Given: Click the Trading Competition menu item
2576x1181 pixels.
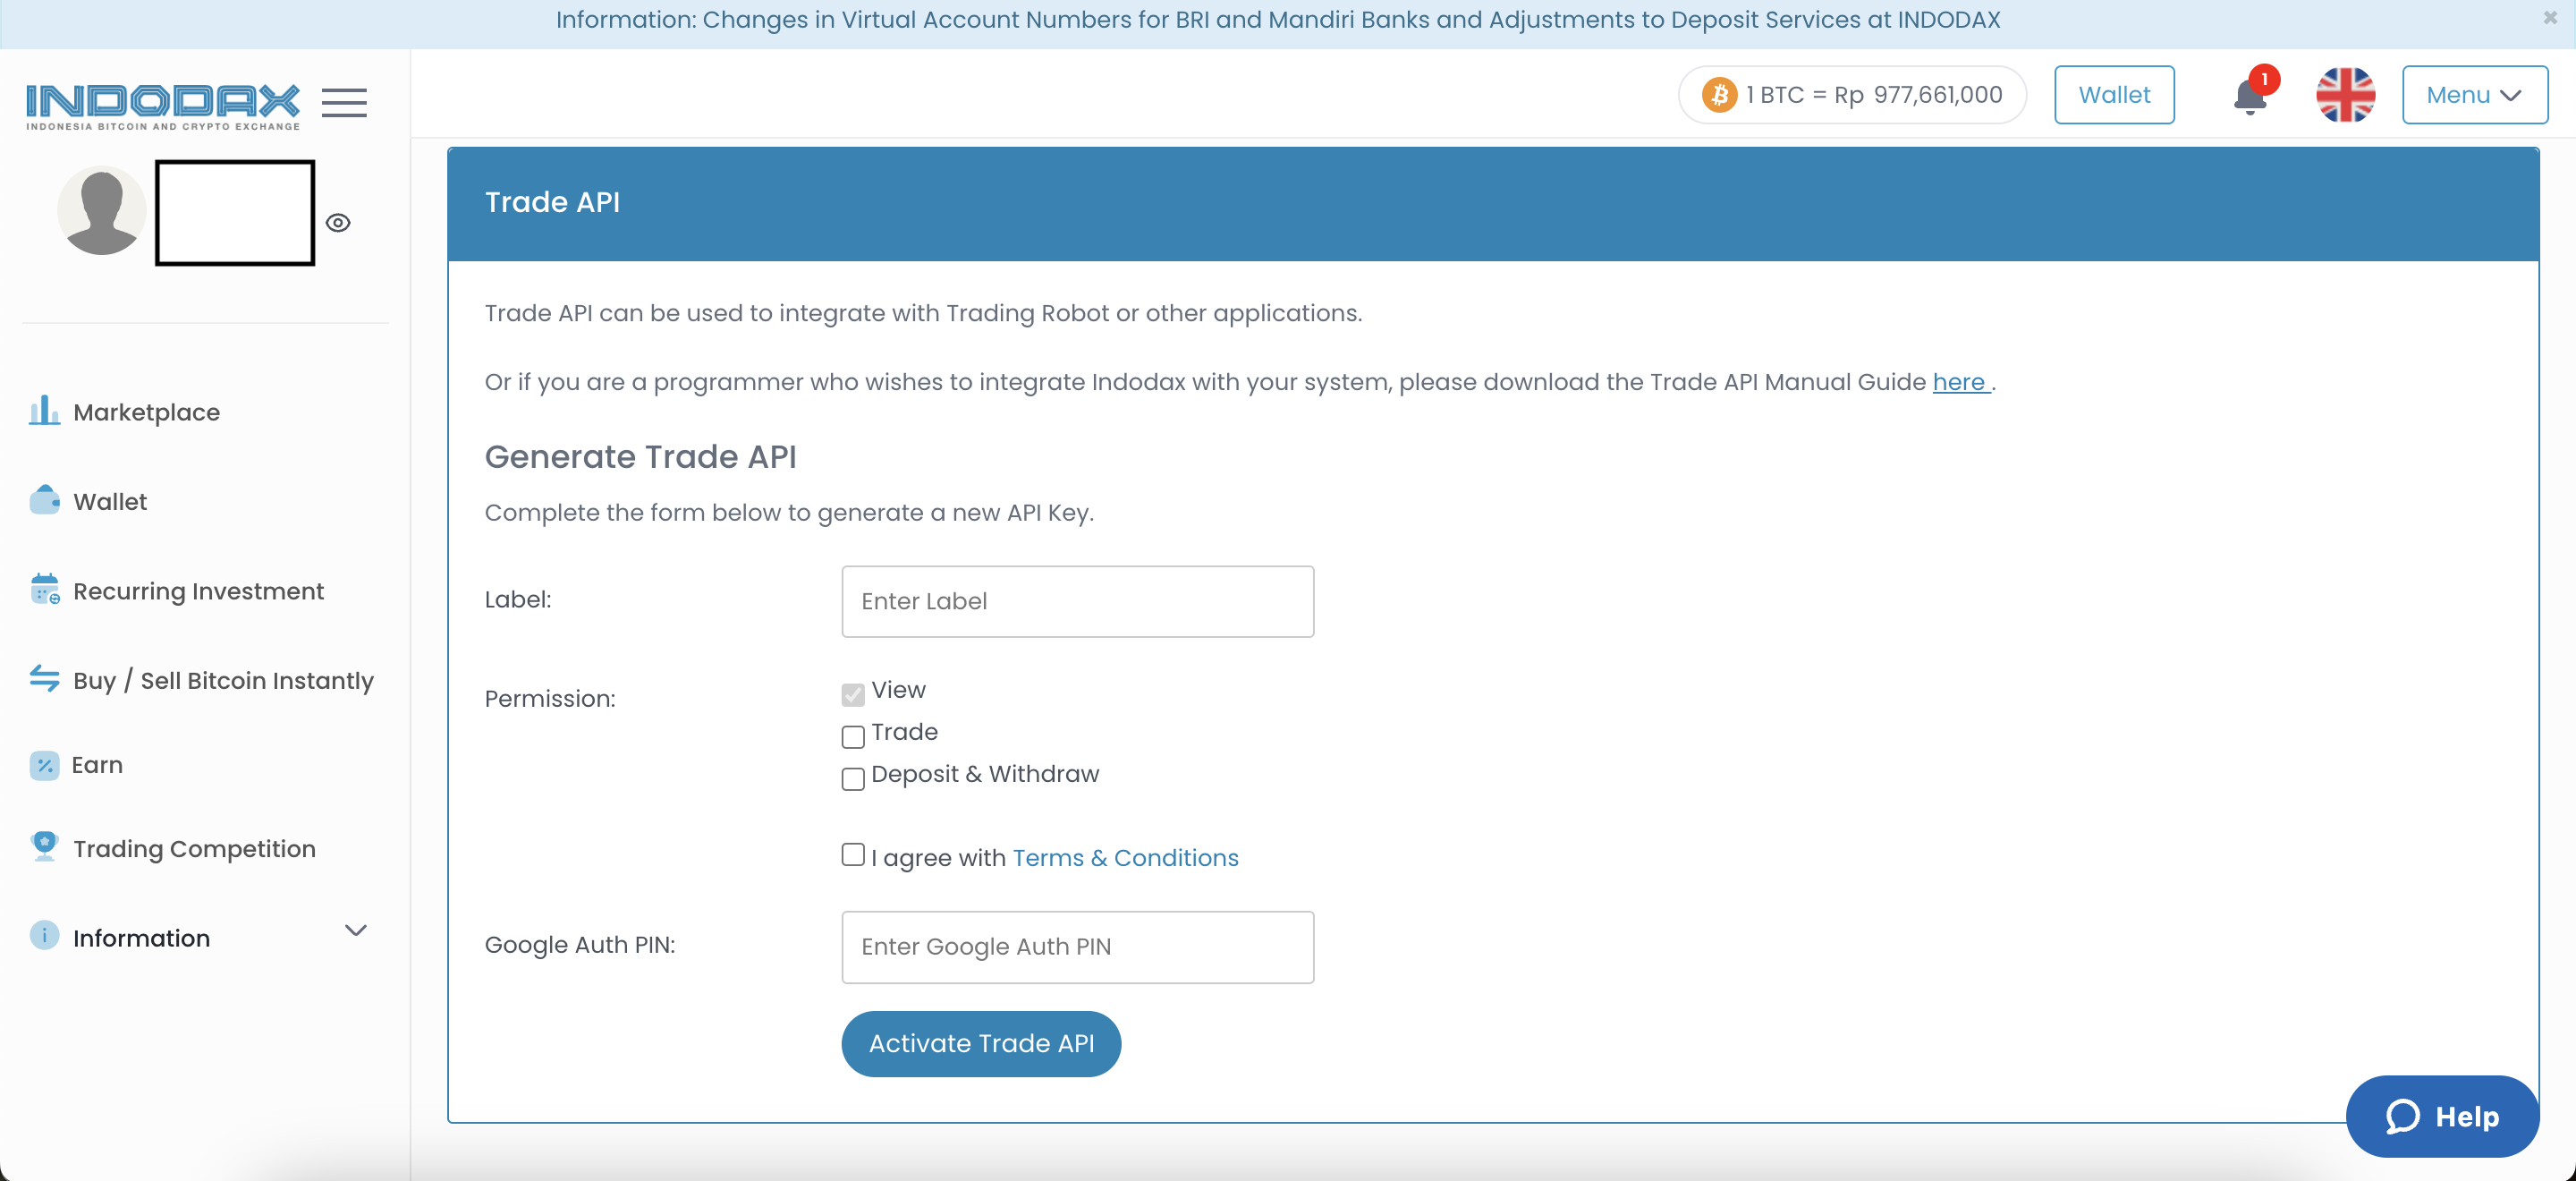Looking at the screenshot, I should pyautogui.click(x=194, y=847).
